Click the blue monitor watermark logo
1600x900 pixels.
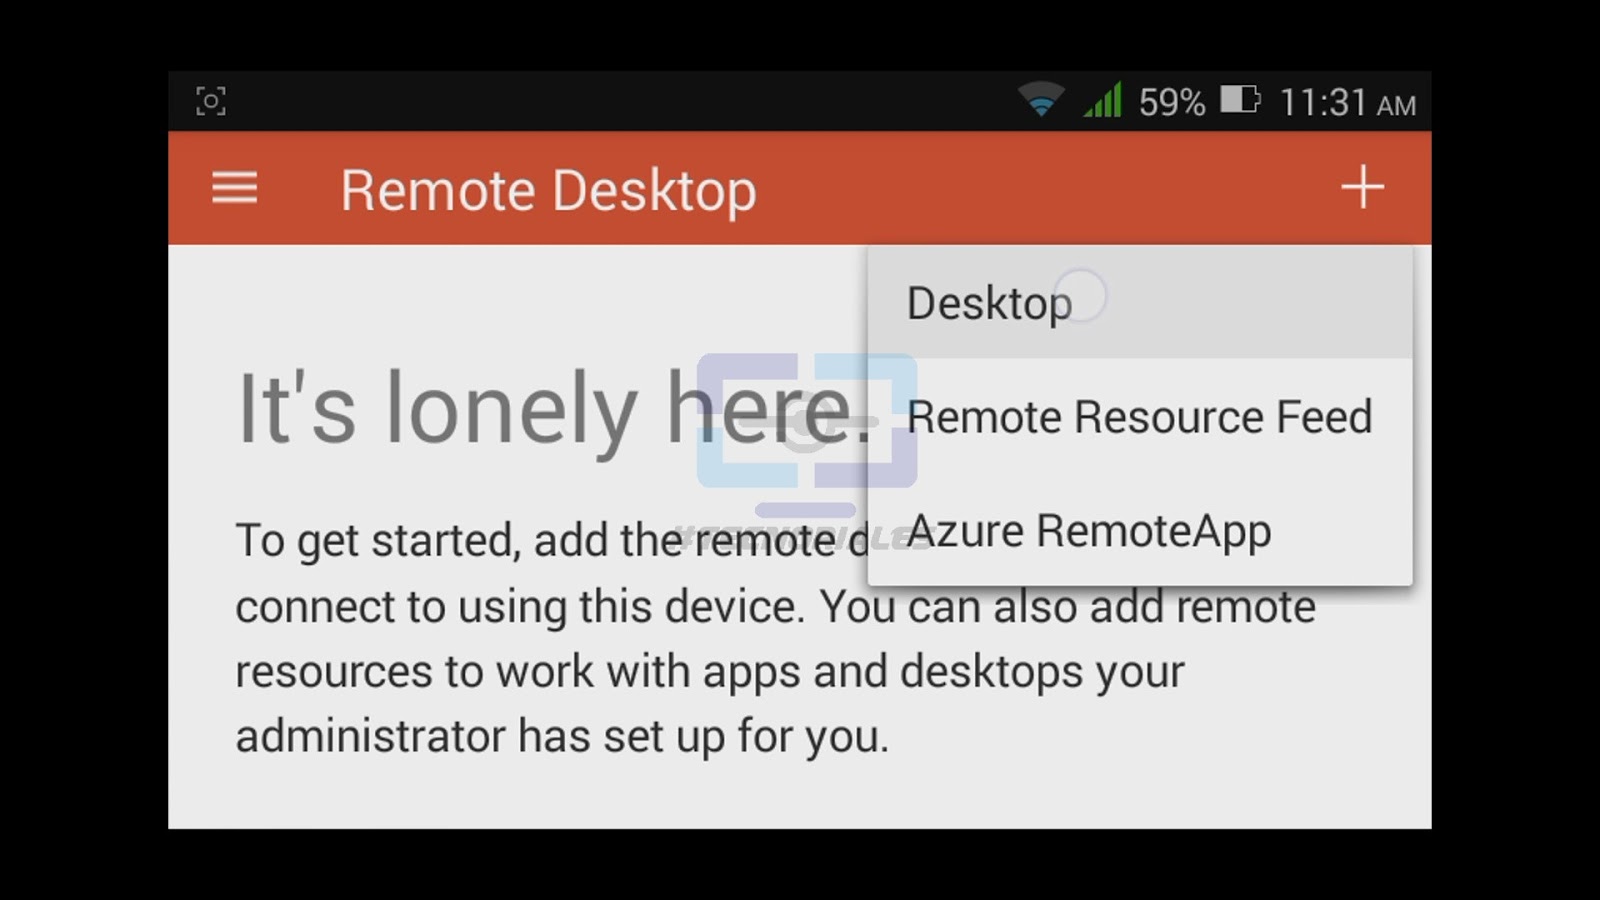806,430
